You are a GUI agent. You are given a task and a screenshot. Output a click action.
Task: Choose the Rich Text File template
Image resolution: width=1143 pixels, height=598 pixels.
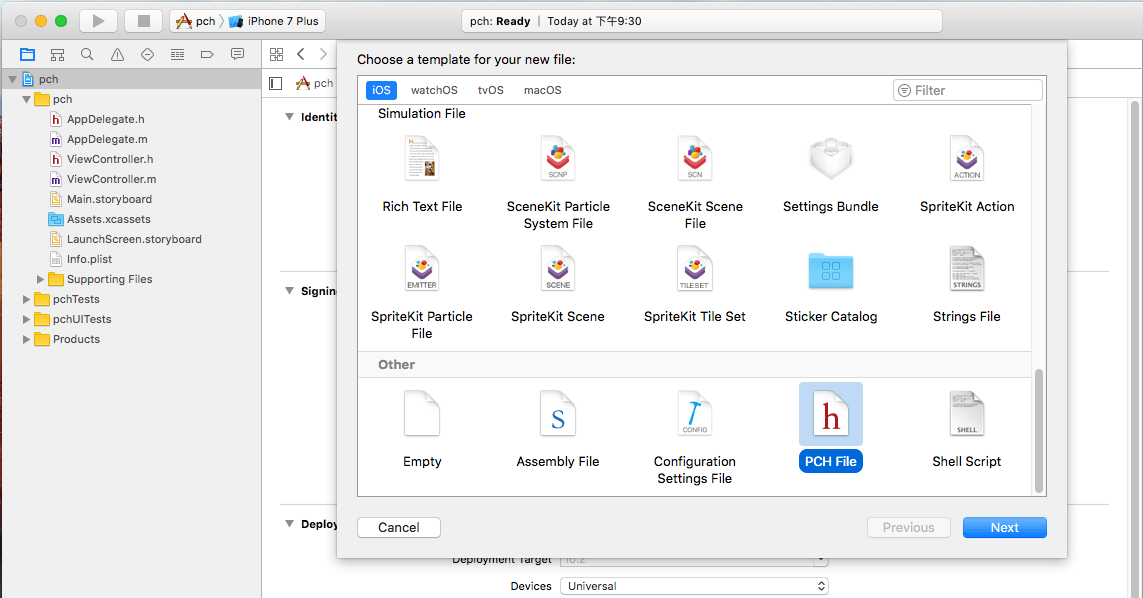(422, 160)
